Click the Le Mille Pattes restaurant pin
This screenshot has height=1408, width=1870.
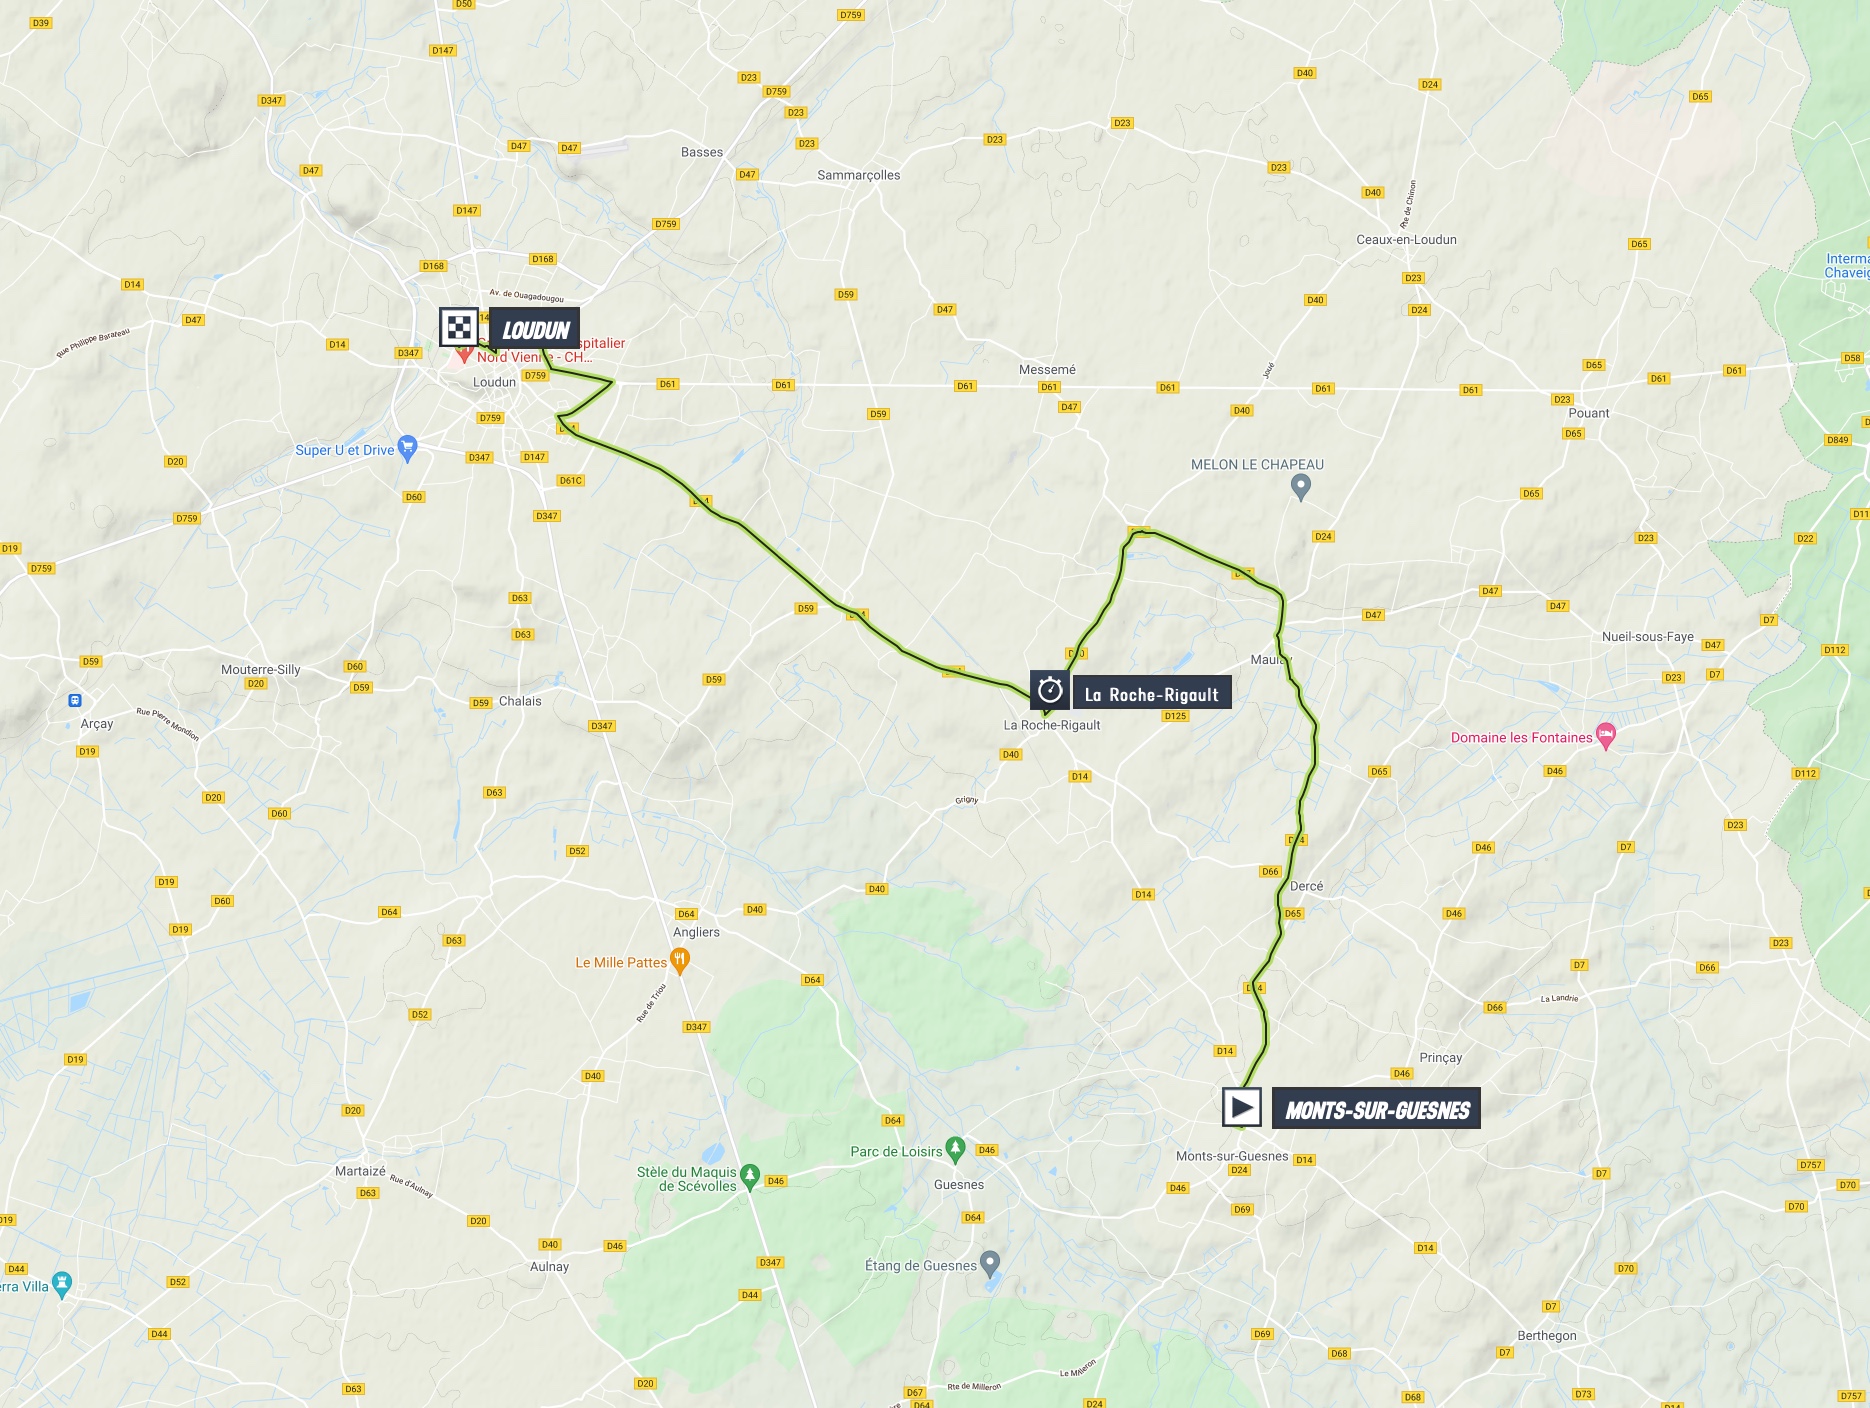[x=680, y=962]
